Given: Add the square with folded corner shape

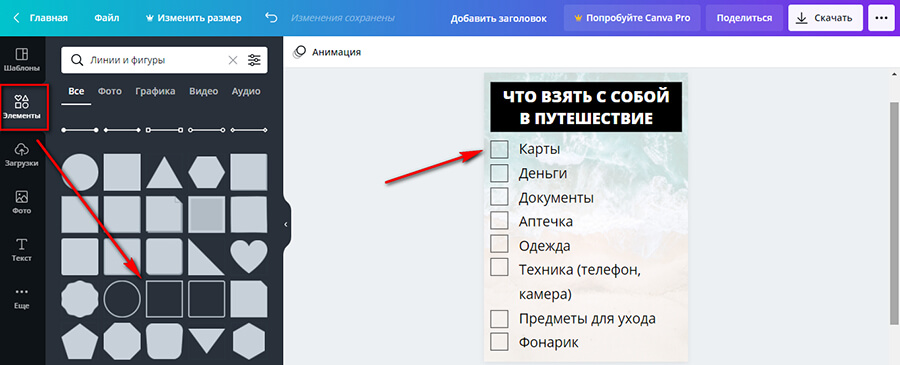Looking at the screenshot, I should (x=164, y=214).
